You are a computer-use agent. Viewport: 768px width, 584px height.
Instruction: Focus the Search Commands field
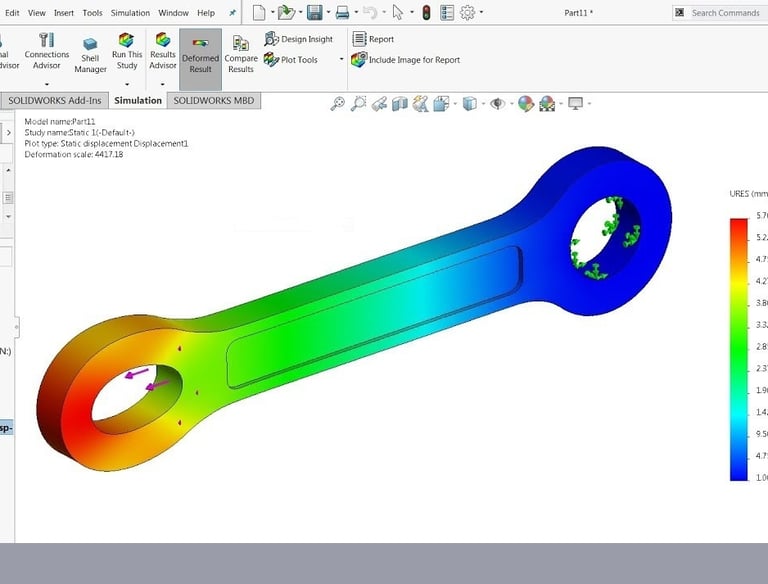725,13
